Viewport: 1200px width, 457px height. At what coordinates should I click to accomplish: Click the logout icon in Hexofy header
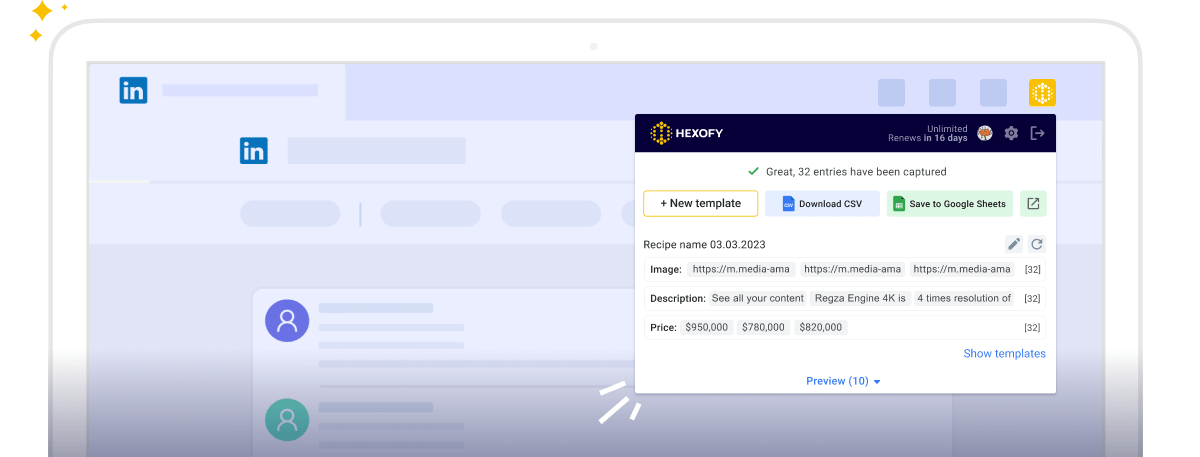[1037, 133]
